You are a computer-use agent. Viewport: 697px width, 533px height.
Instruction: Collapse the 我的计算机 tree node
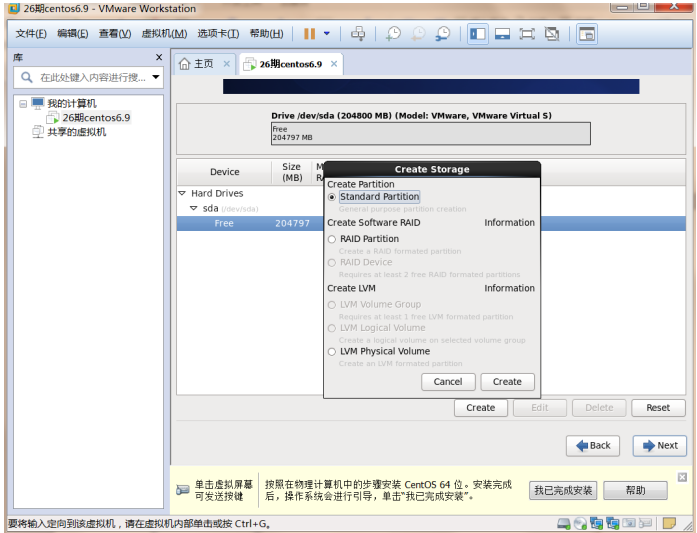coord(23,104)
